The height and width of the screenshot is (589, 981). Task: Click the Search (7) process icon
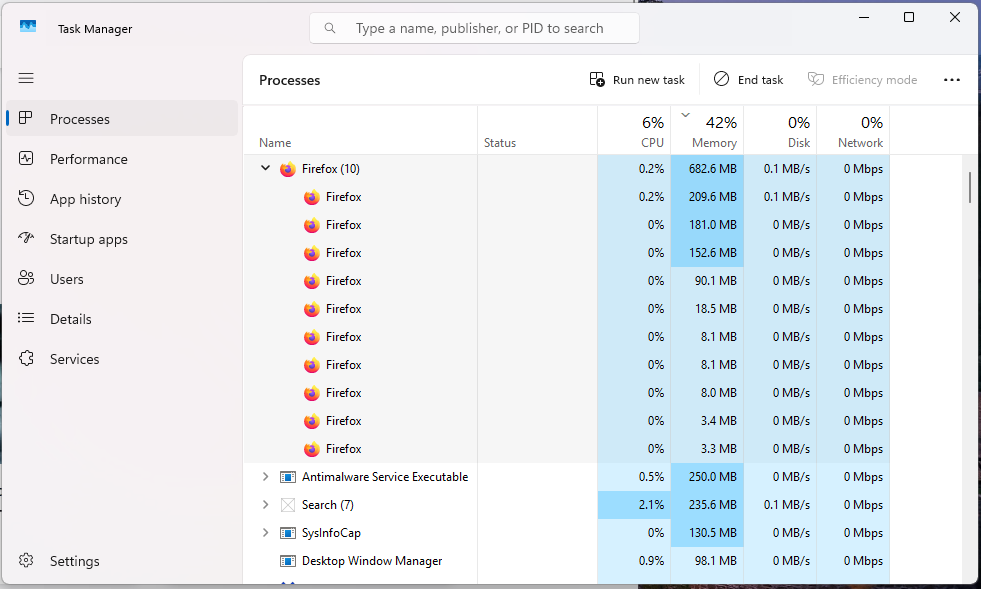(288, 505)
